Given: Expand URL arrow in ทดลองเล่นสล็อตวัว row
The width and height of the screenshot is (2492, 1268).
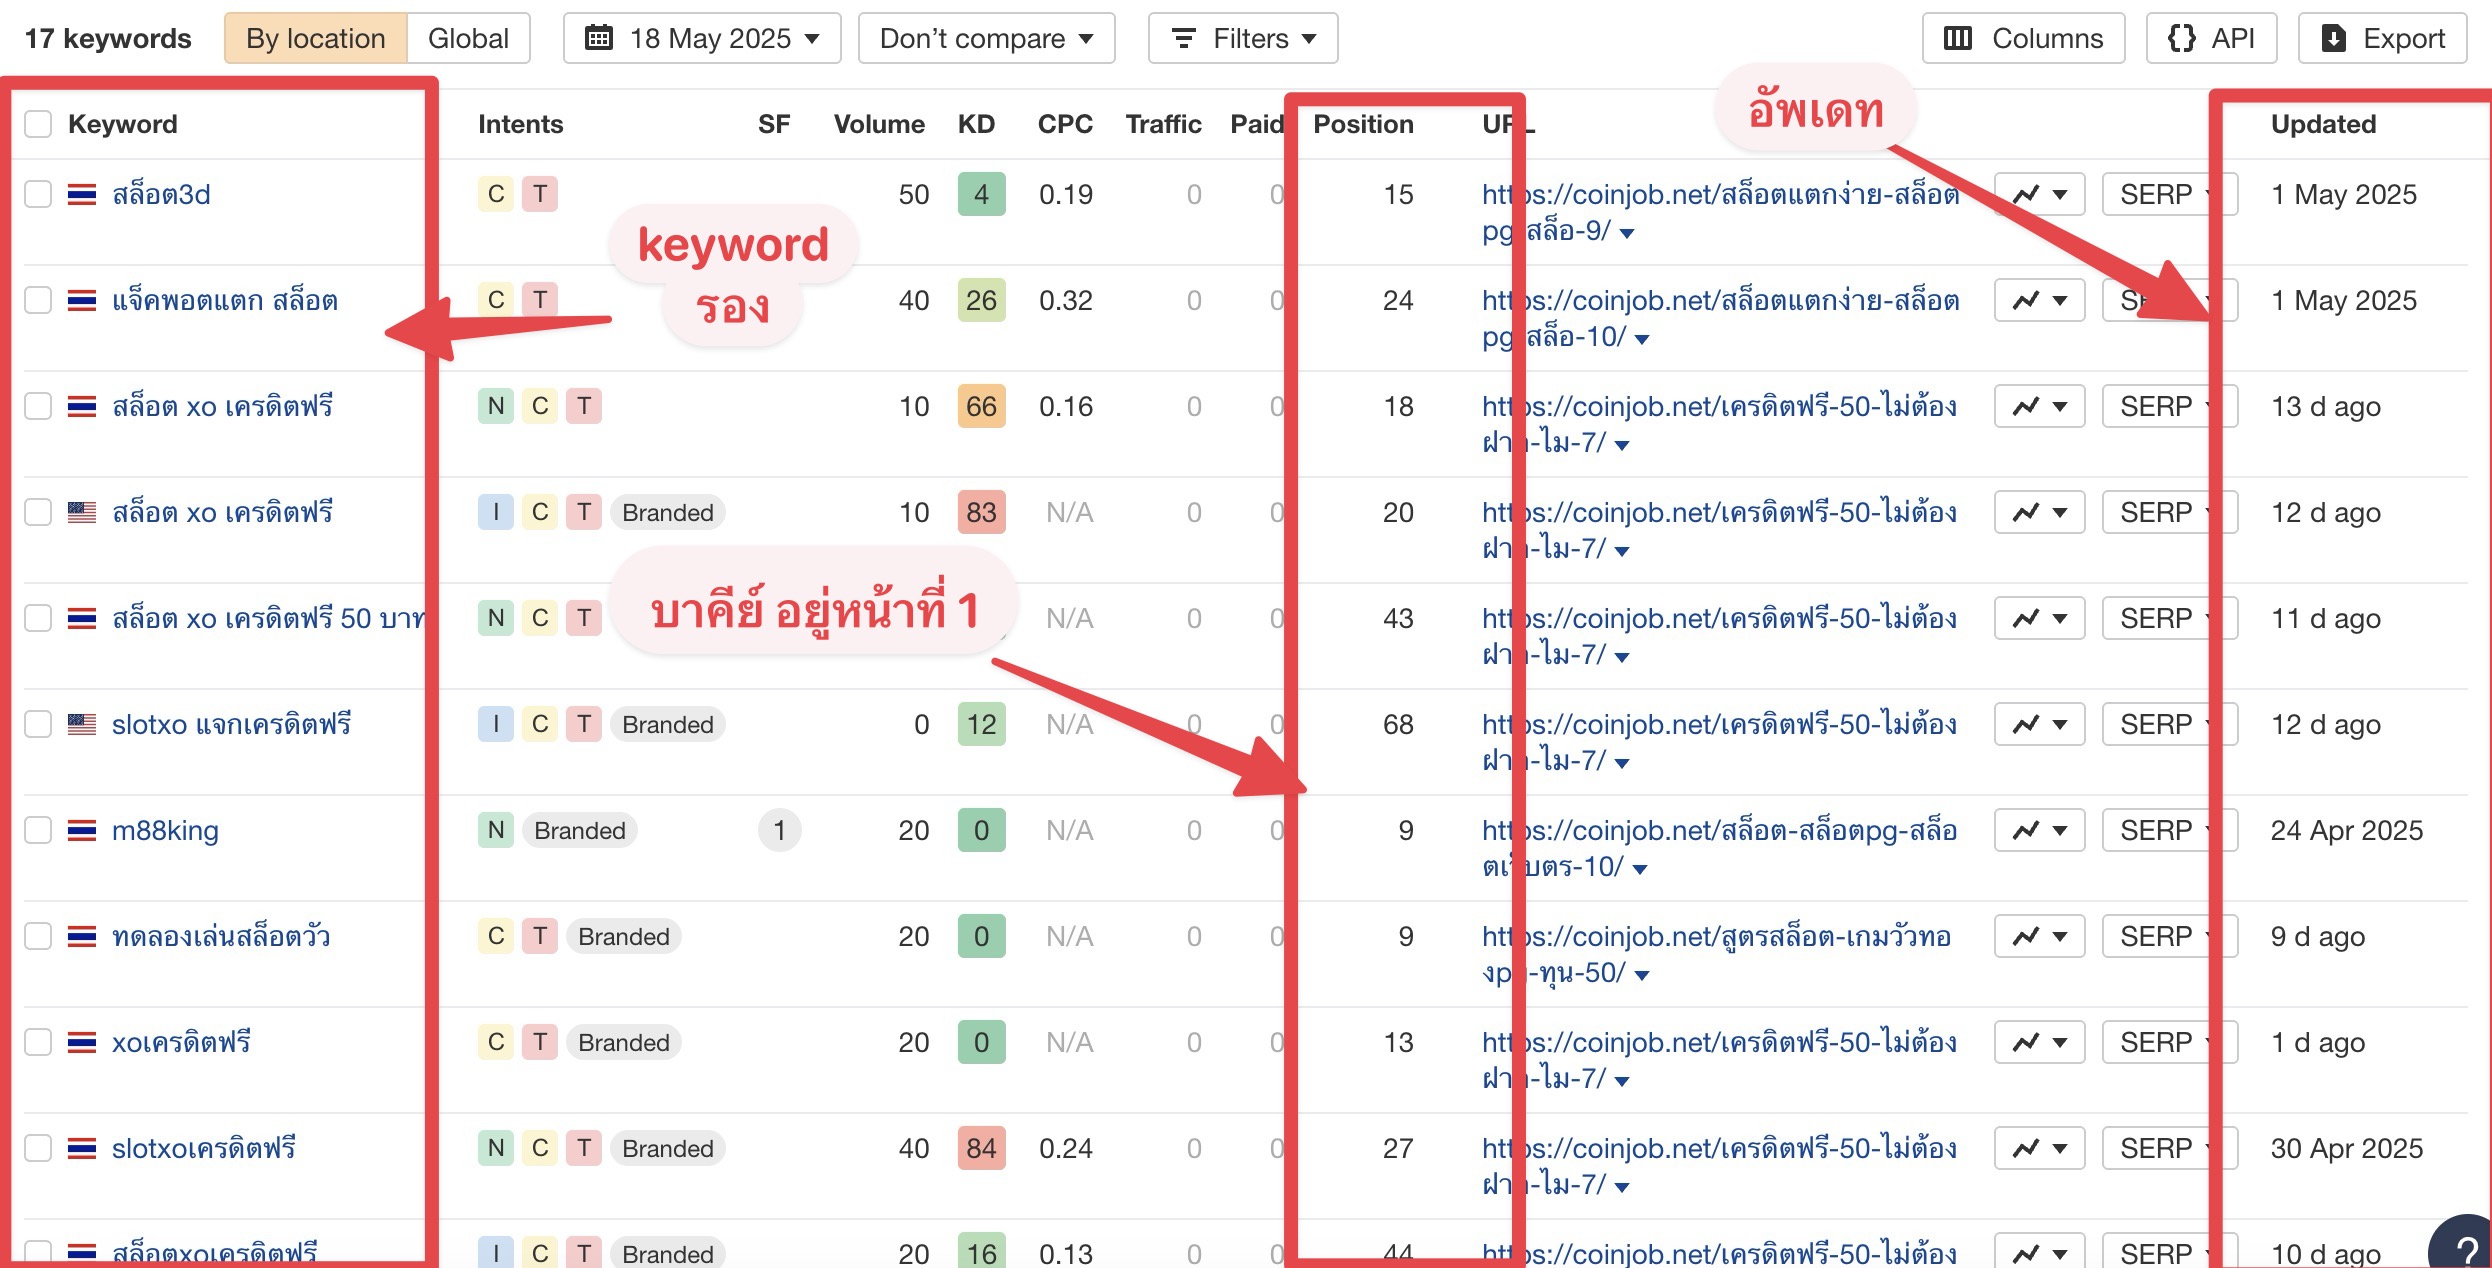Looking at the screenshot, I should [x=1641, y=975].
